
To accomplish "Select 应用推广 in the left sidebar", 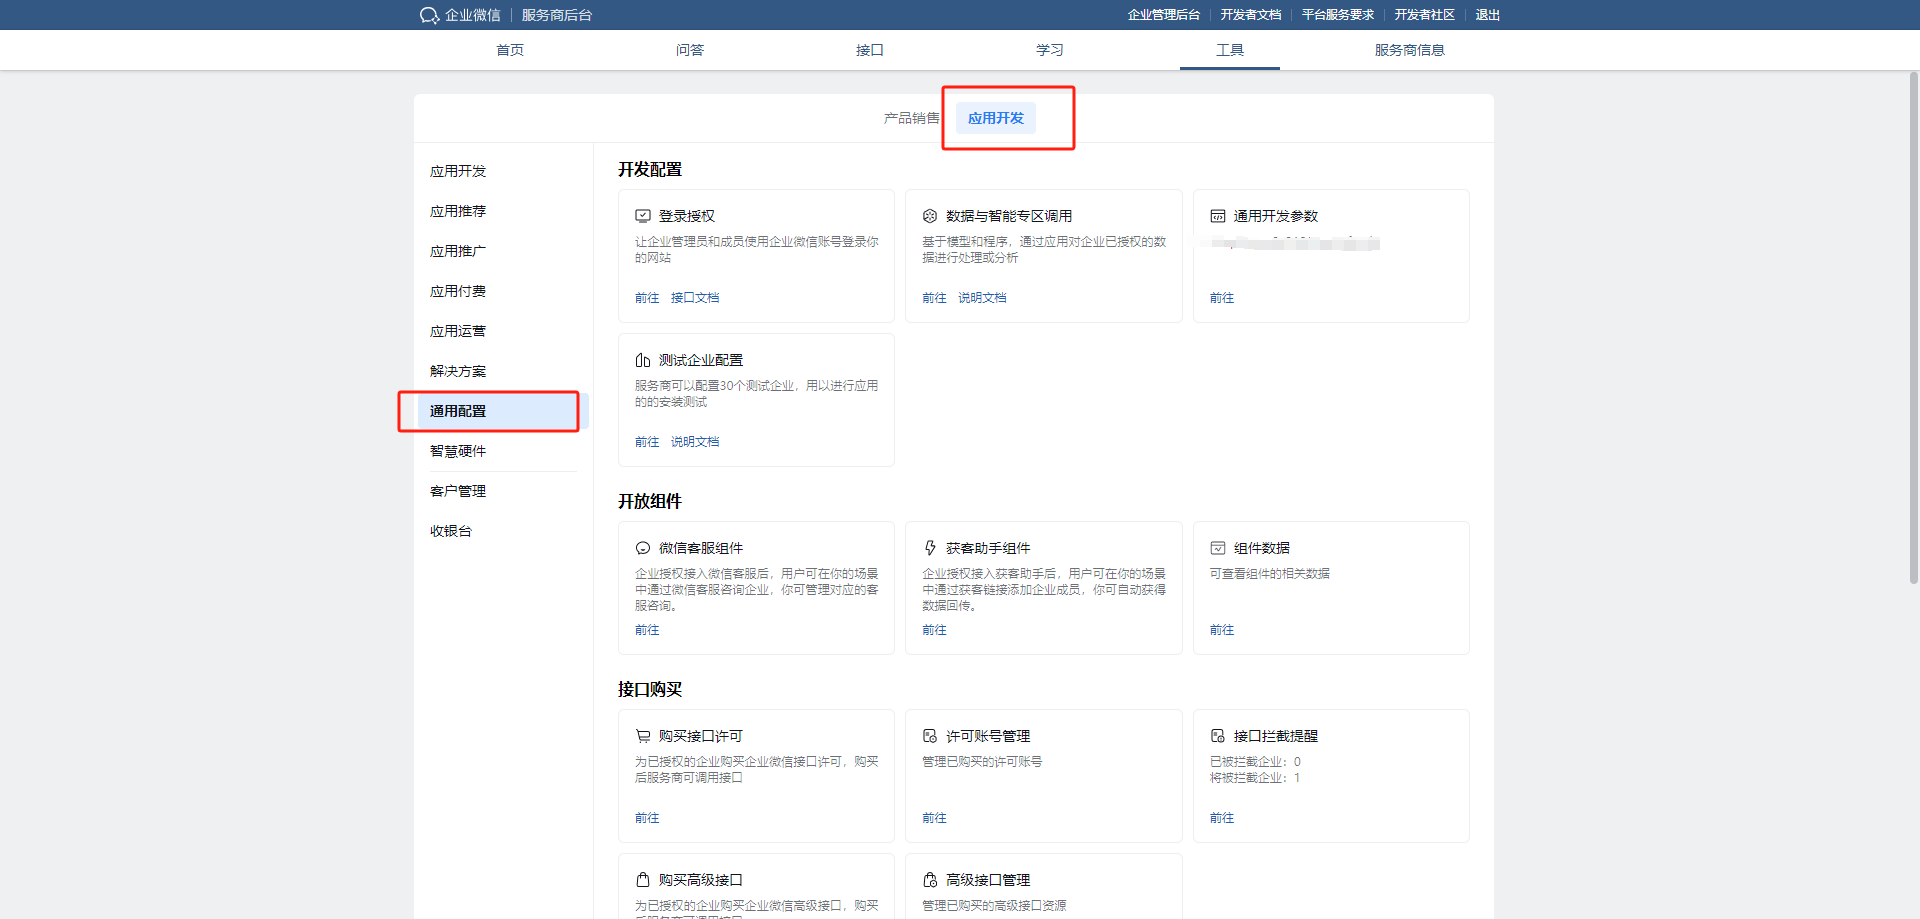I will pyautogui.click(x=458, y=251).
